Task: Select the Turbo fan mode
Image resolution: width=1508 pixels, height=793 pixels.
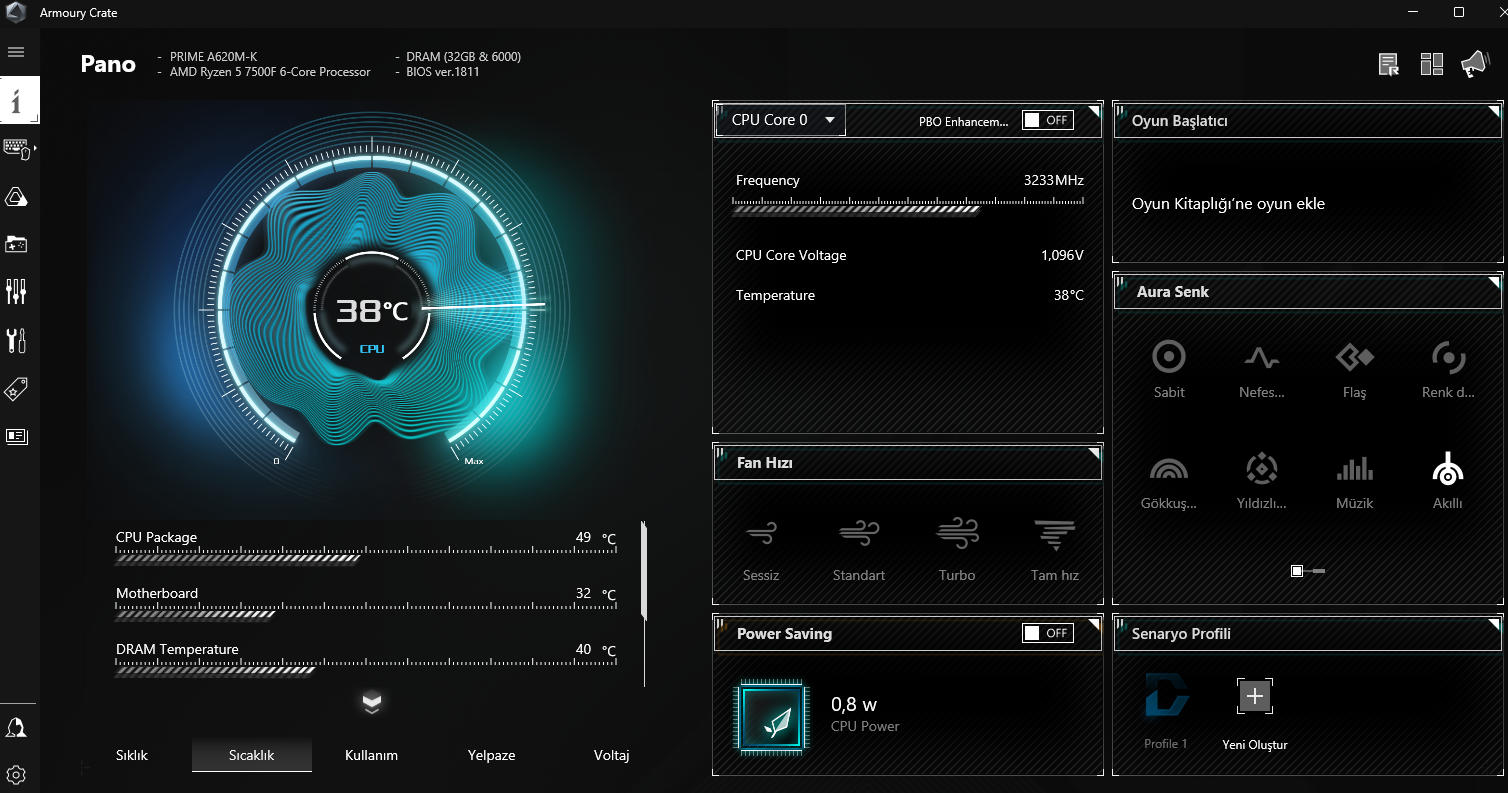Action: [957, 549]
